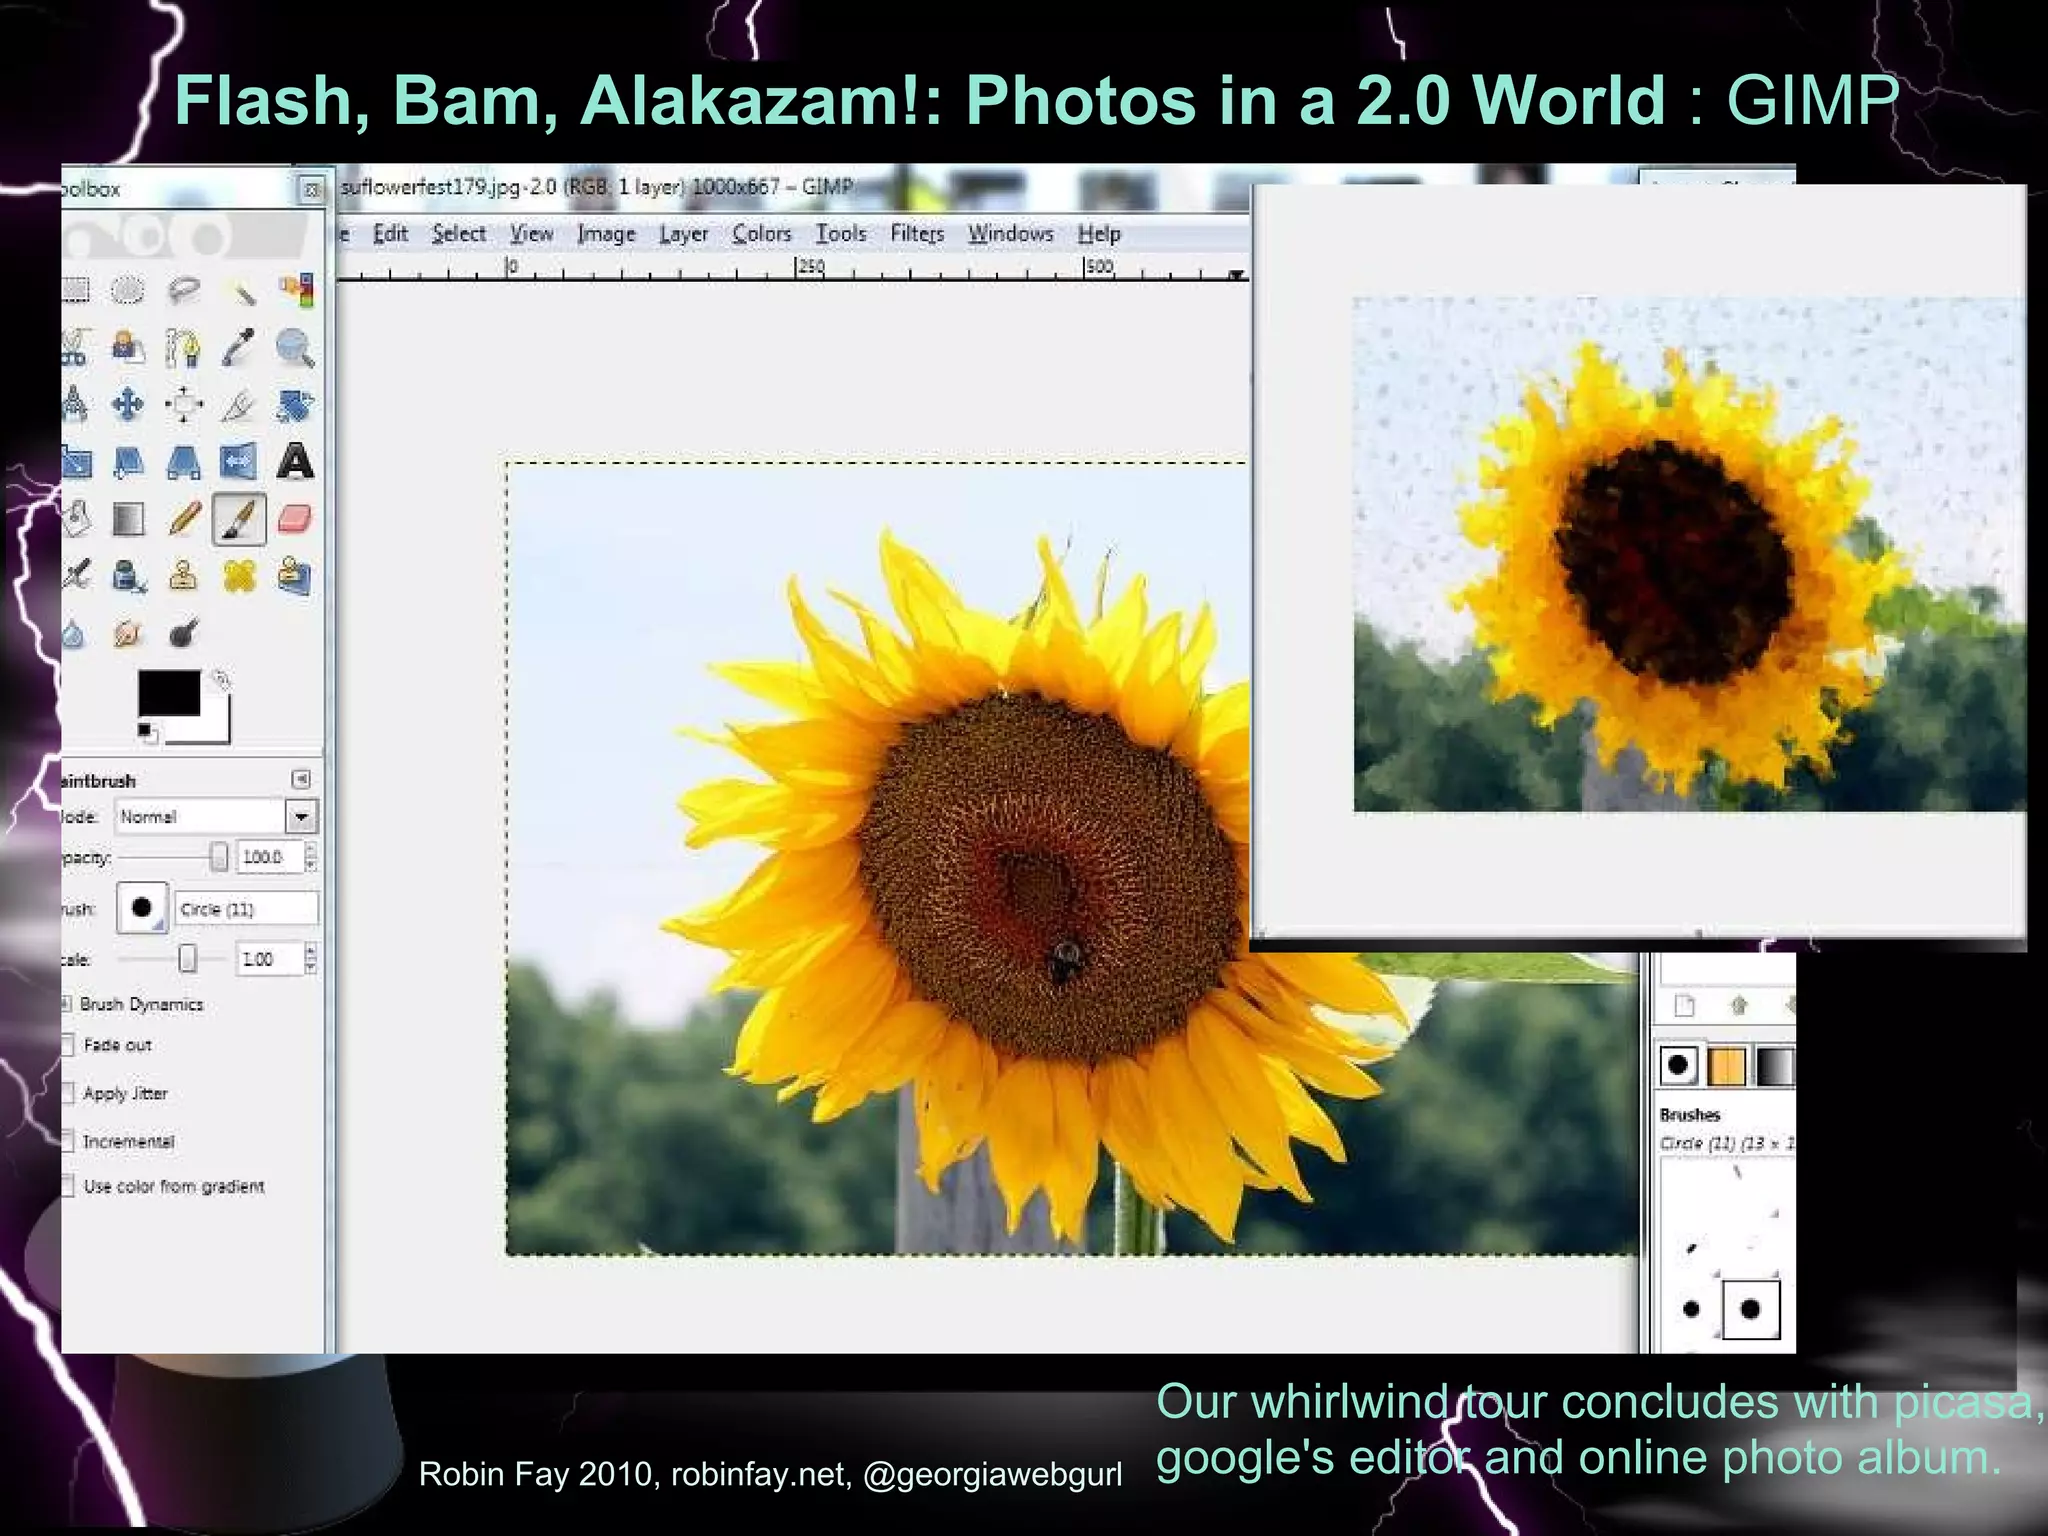Open the Filters menu
This screenshot has height=1536, width=2048.
click(917, 234)
